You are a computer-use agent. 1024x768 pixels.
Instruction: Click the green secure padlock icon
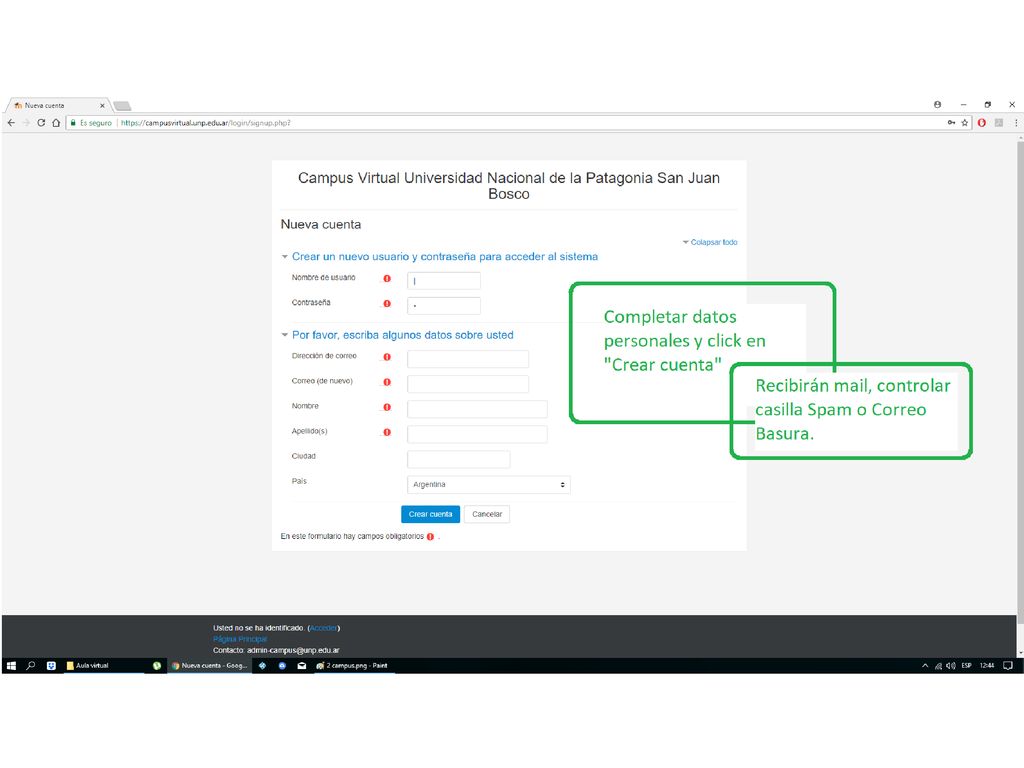tap(73, 123)
